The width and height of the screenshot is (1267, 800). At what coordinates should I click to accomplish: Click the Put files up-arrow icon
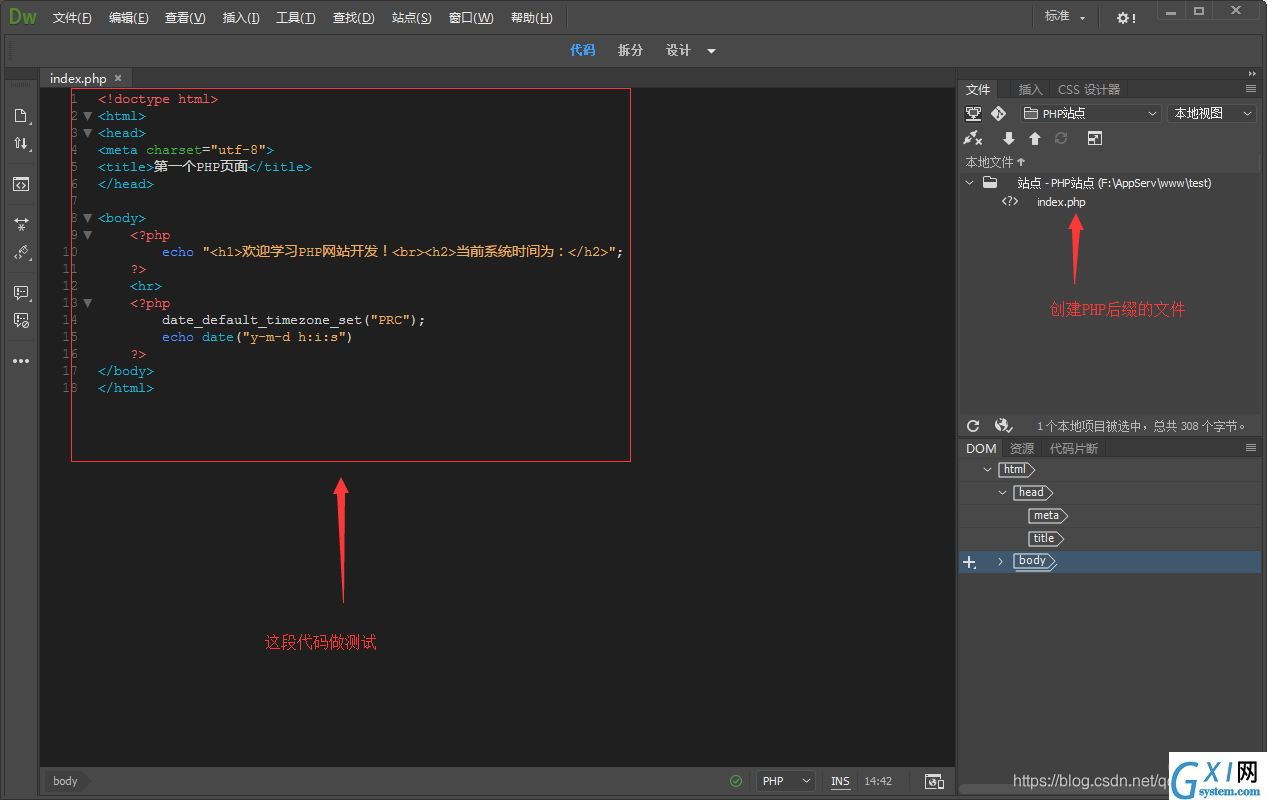tap(1035, 138)
